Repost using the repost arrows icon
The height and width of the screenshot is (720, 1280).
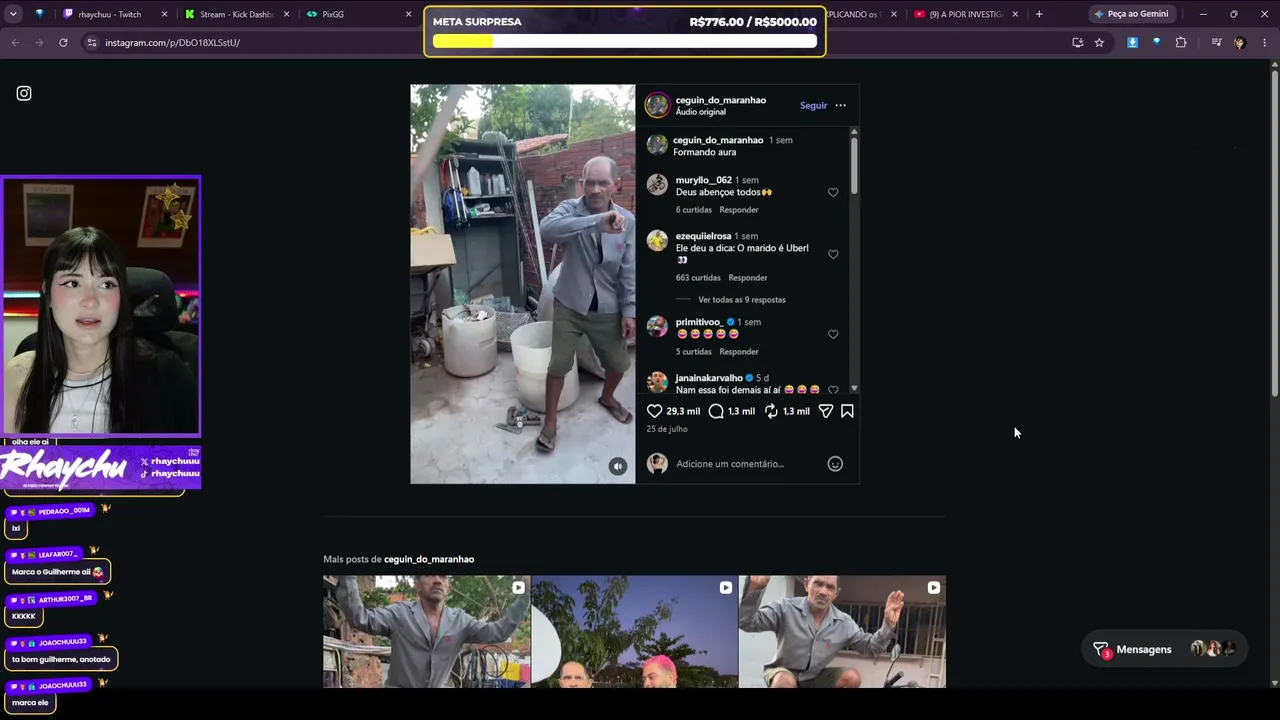point(771,411)
